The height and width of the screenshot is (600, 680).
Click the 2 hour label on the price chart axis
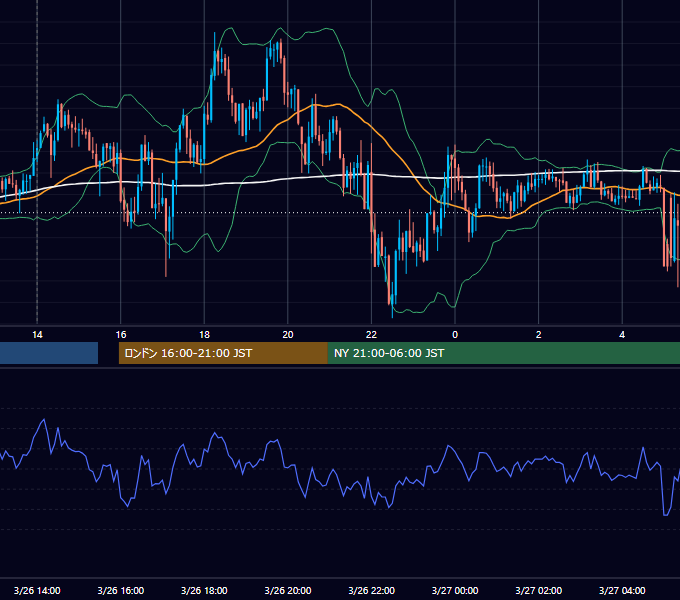(539, 335)
